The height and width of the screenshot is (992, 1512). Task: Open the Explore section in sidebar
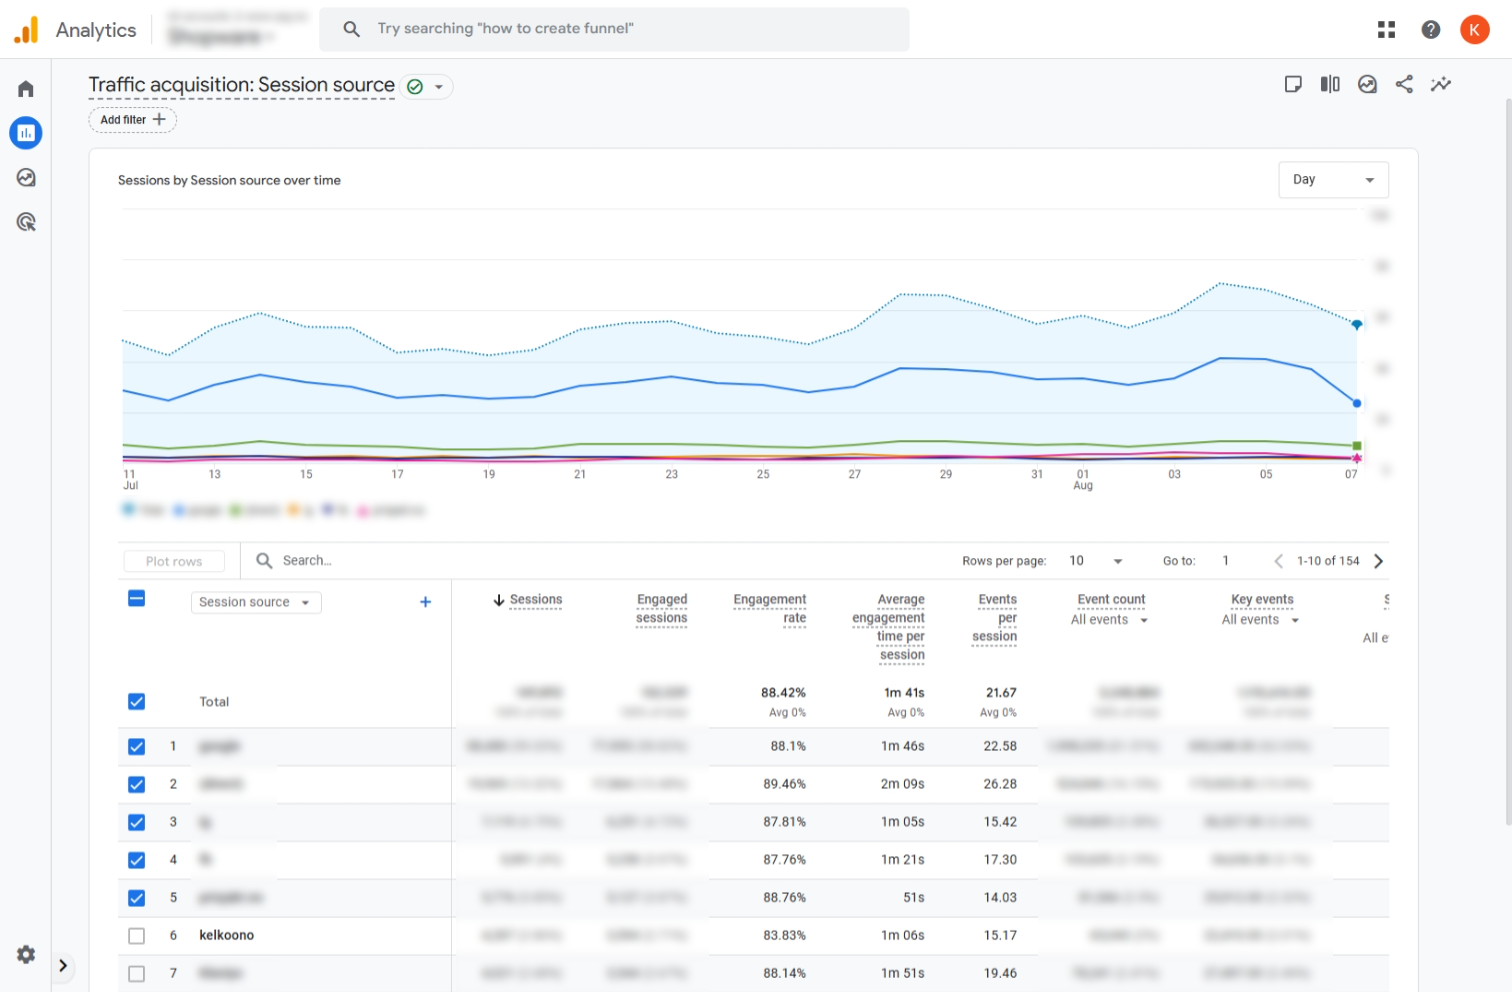(x=26, y=178)
